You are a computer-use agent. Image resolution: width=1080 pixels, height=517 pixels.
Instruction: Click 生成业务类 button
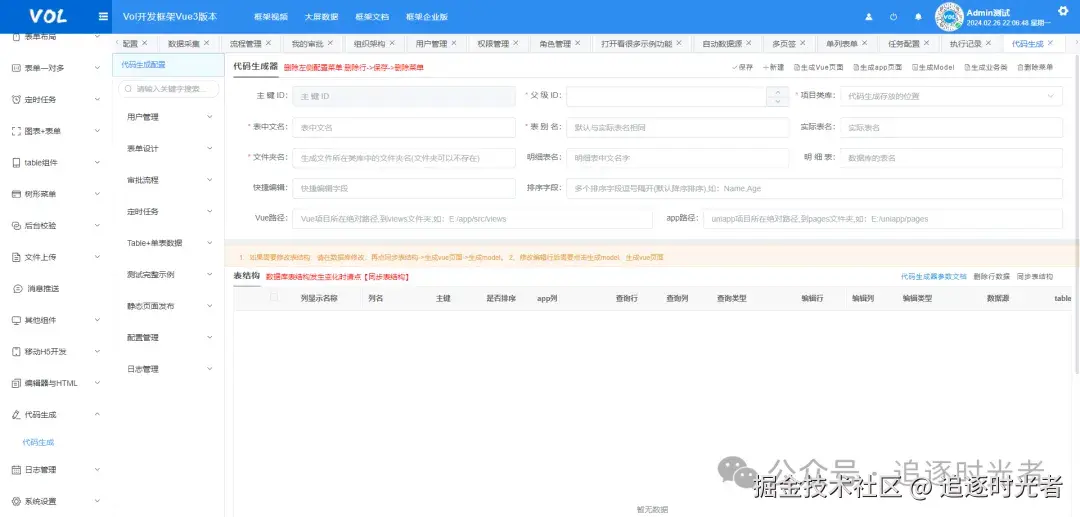[986, 67]
